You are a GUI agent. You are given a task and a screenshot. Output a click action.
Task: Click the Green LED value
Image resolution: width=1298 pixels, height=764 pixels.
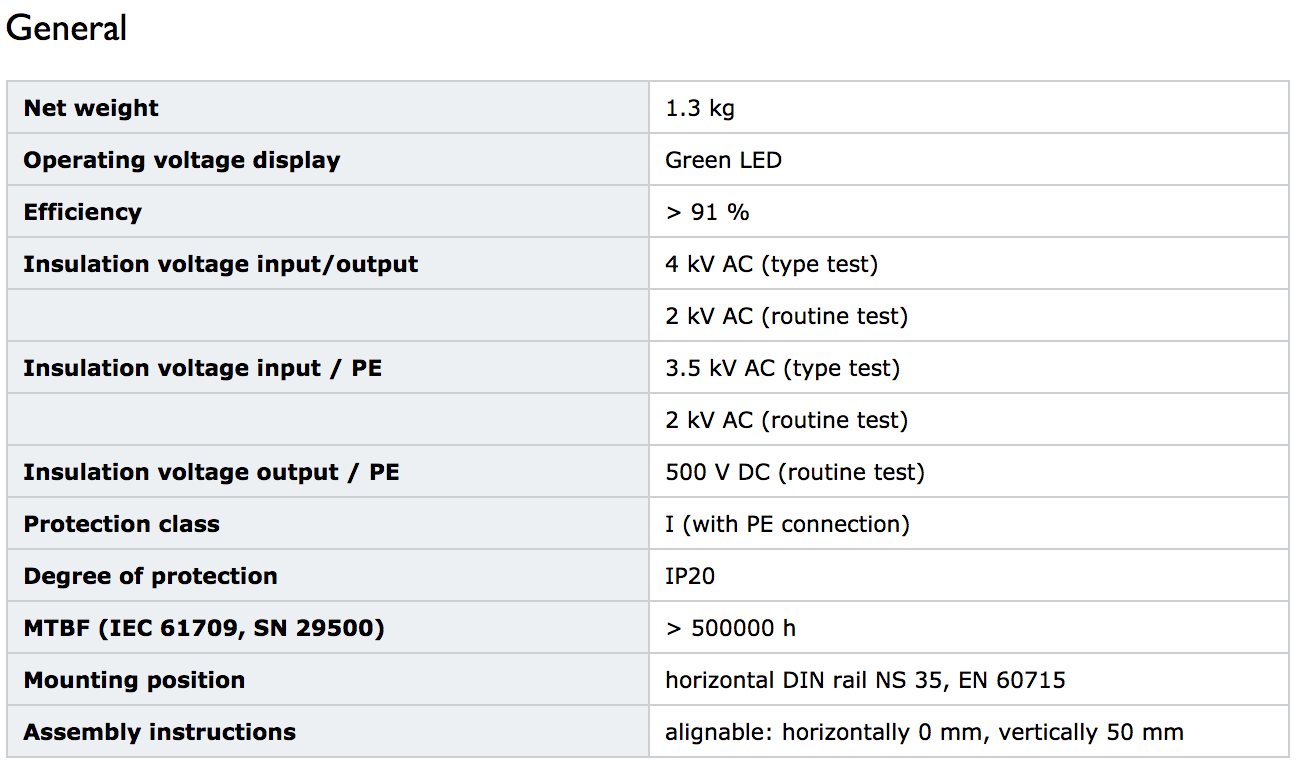coord(723,160)
